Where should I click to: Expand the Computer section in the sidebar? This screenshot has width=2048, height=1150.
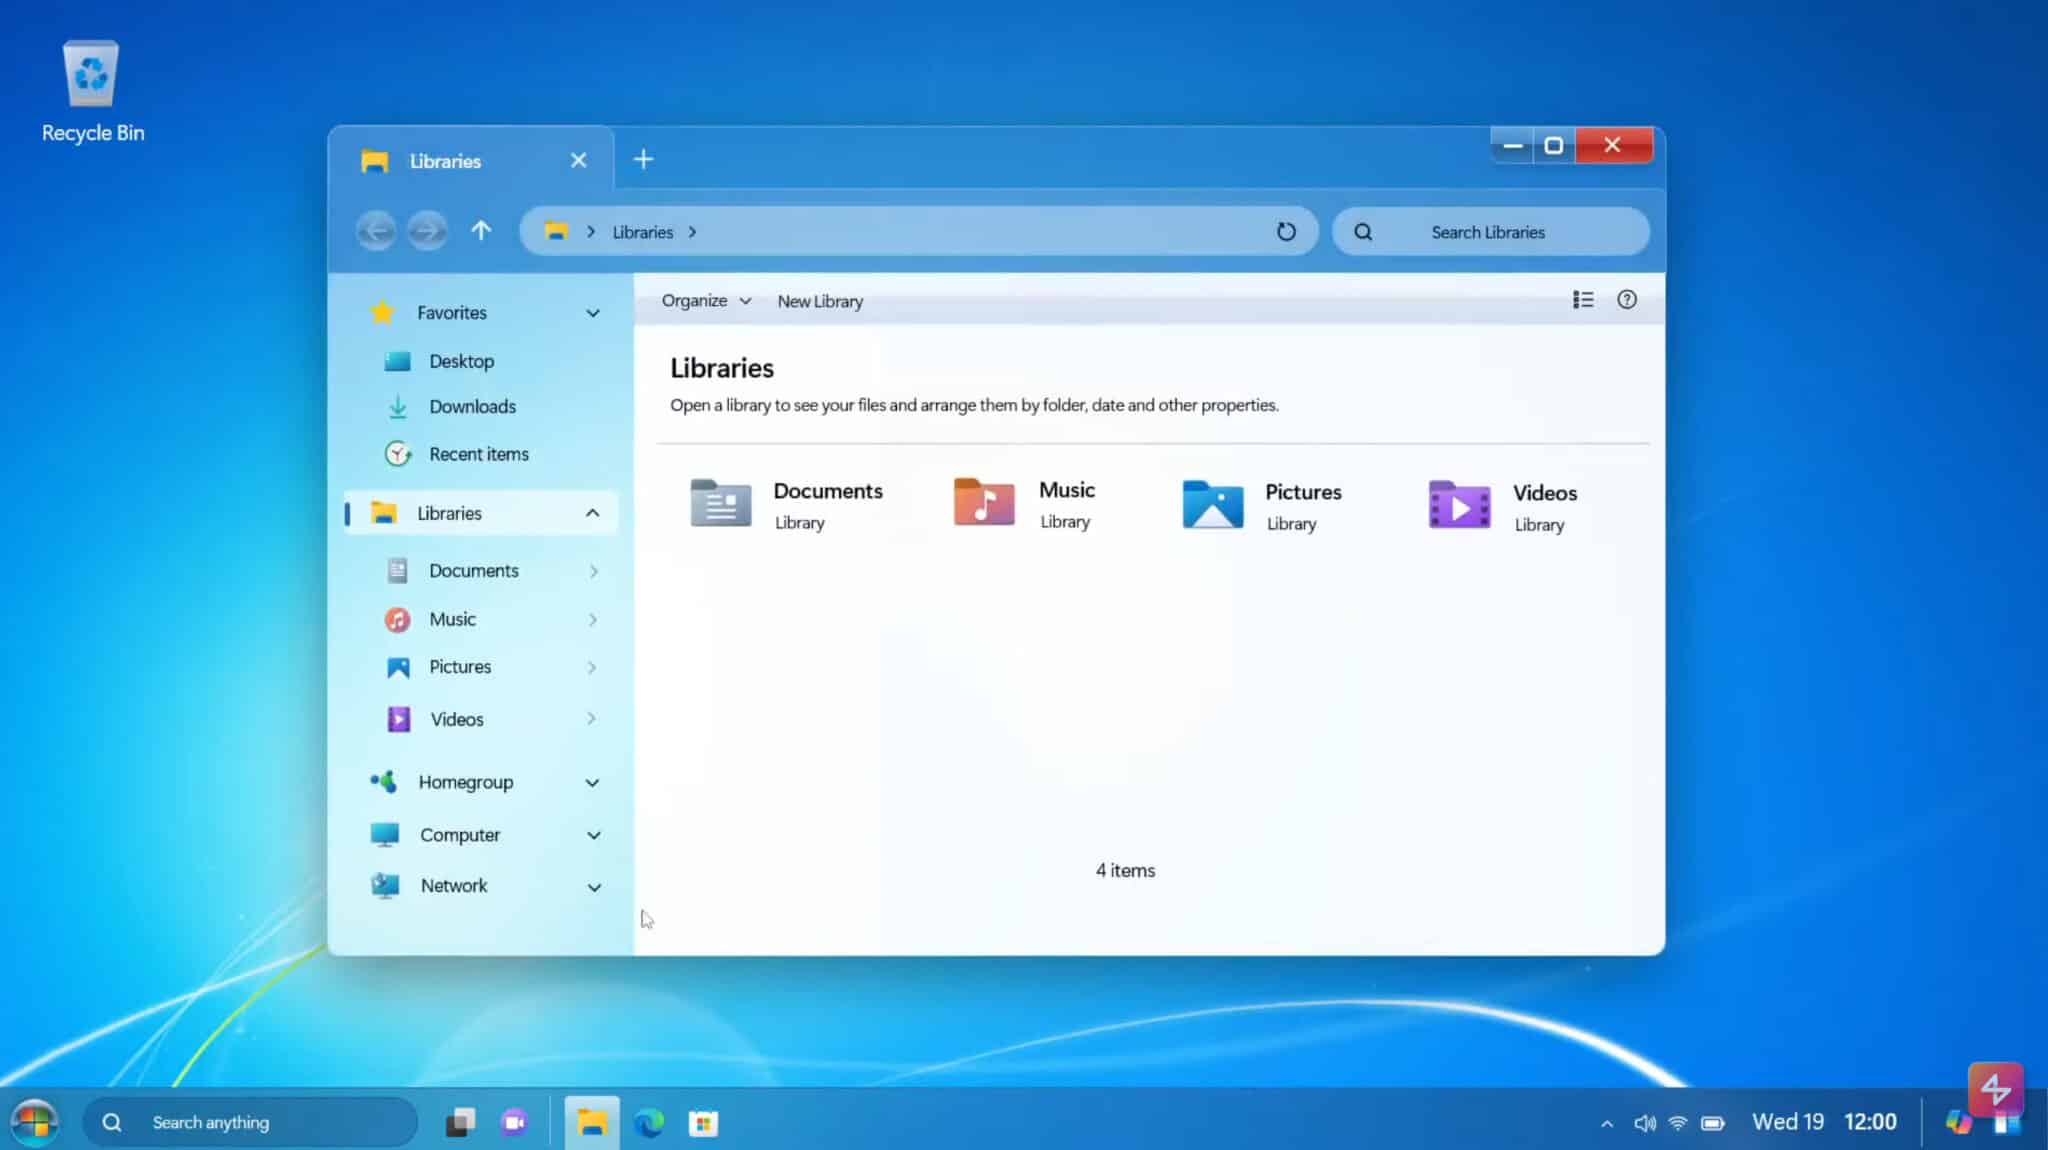594,834
